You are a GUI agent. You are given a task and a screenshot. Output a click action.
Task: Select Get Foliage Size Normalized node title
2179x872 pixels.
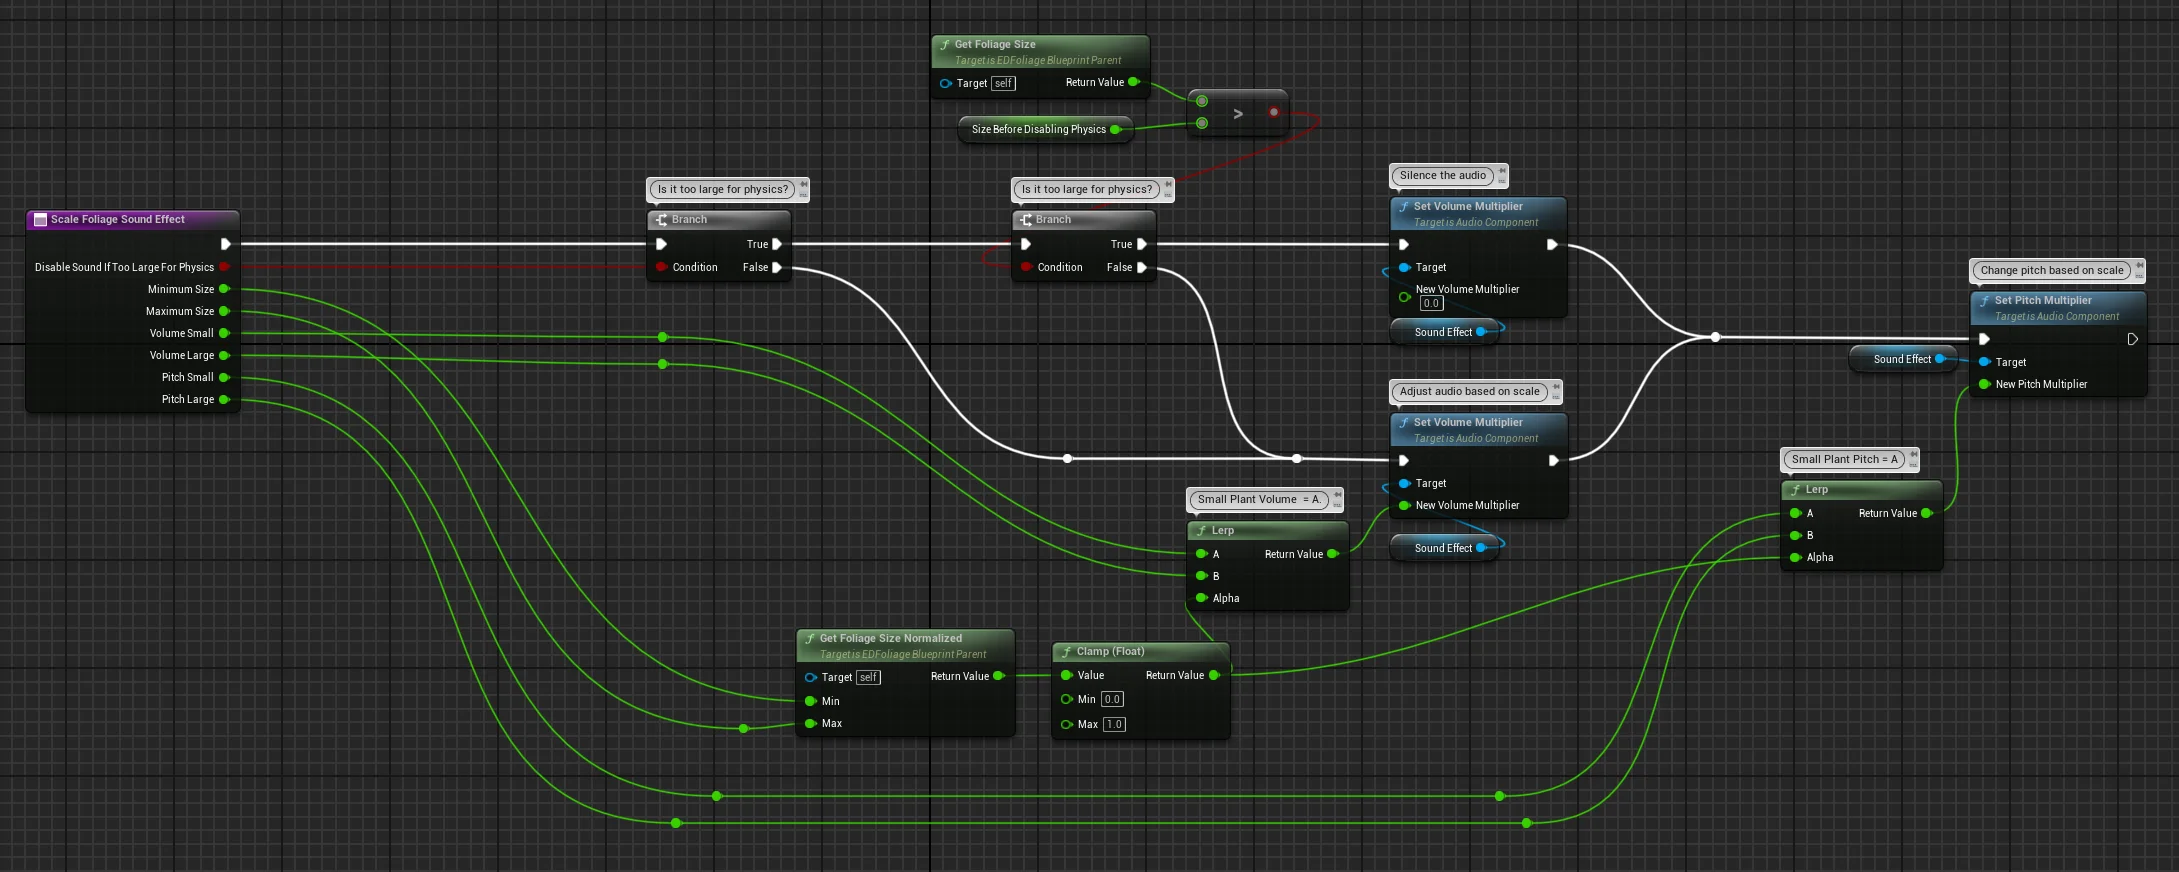890,638
